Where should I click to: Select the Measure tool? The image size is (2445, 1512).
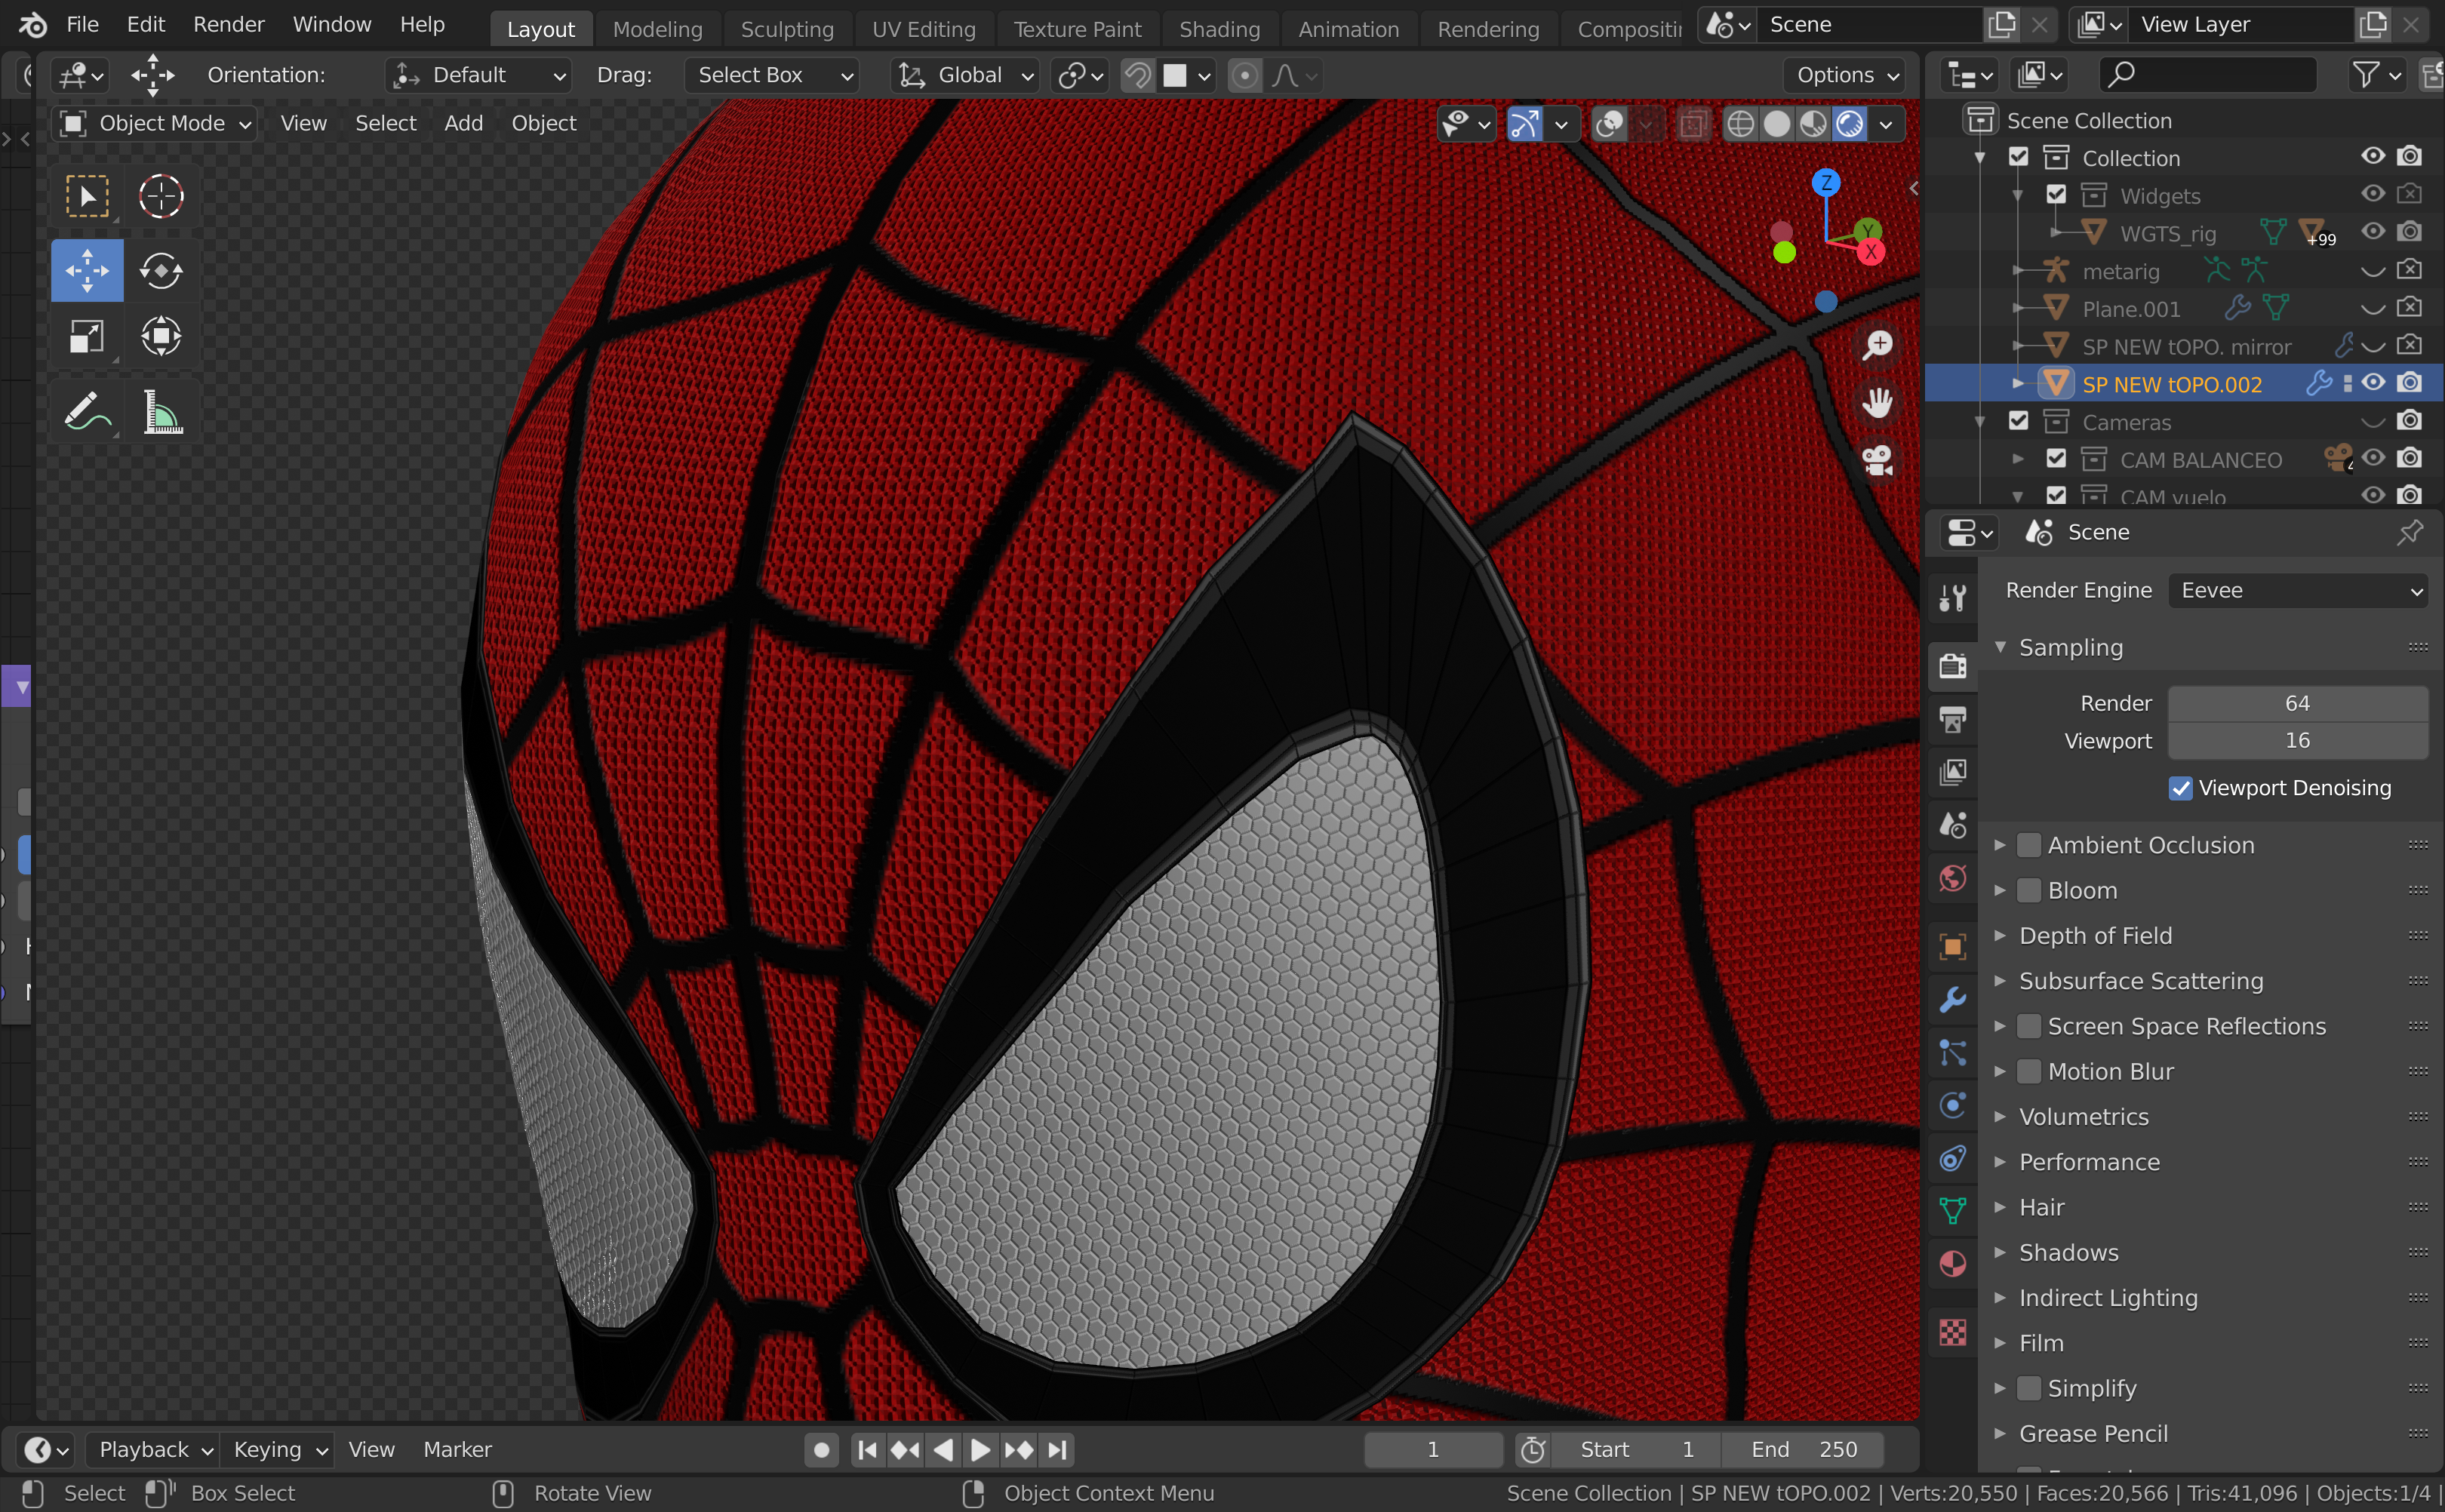[161, 411]
